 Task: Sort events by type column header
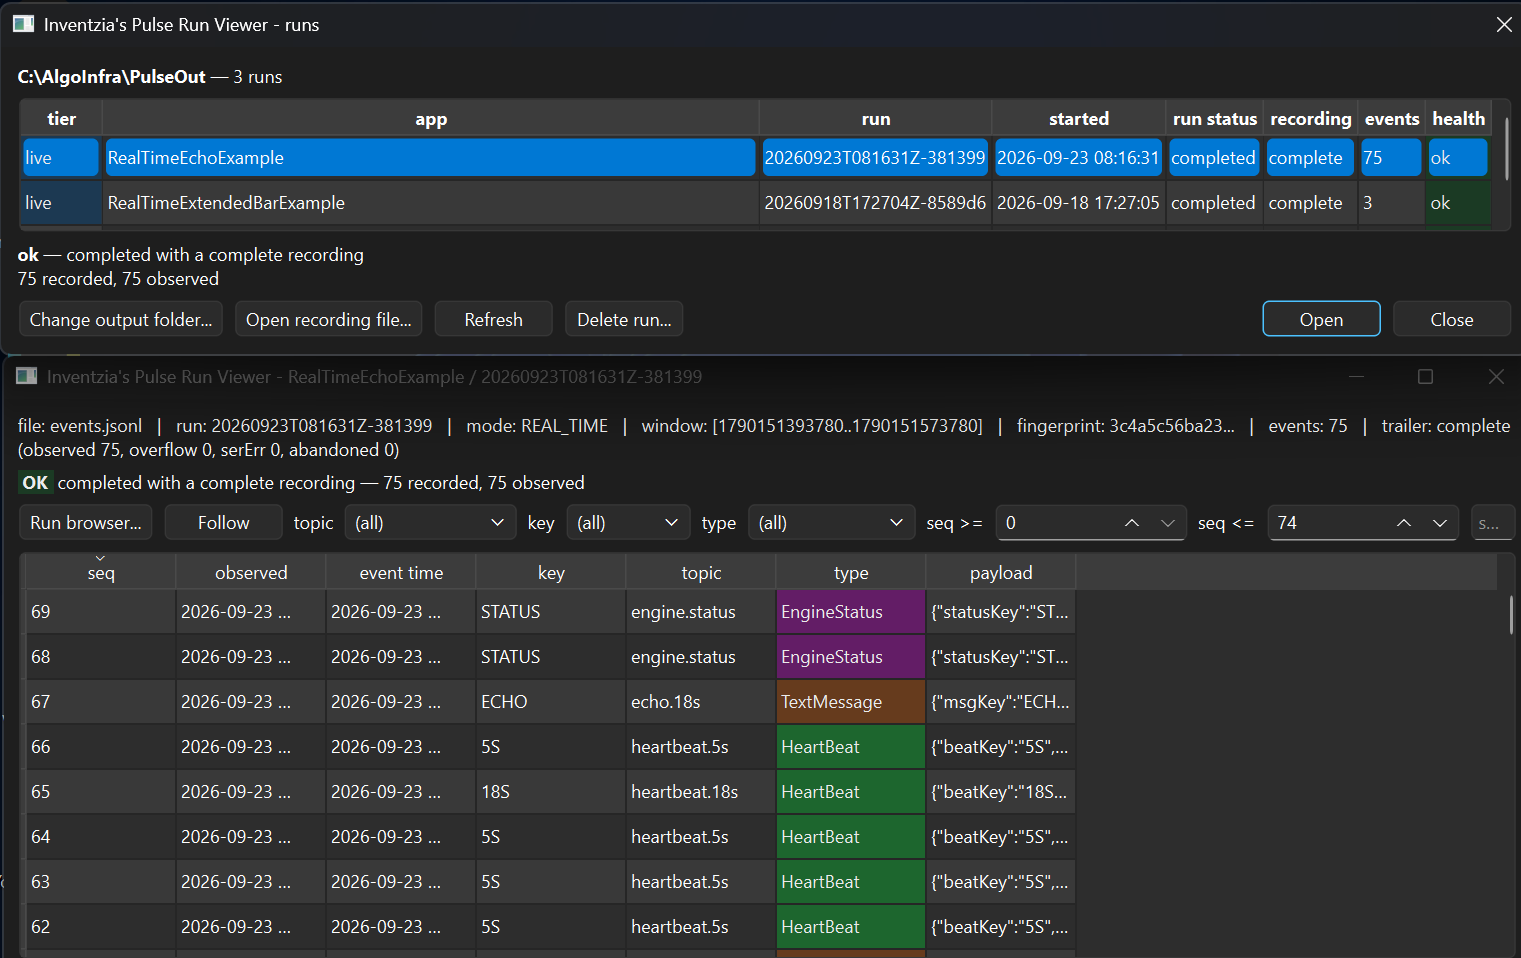[x=851, y=572]
